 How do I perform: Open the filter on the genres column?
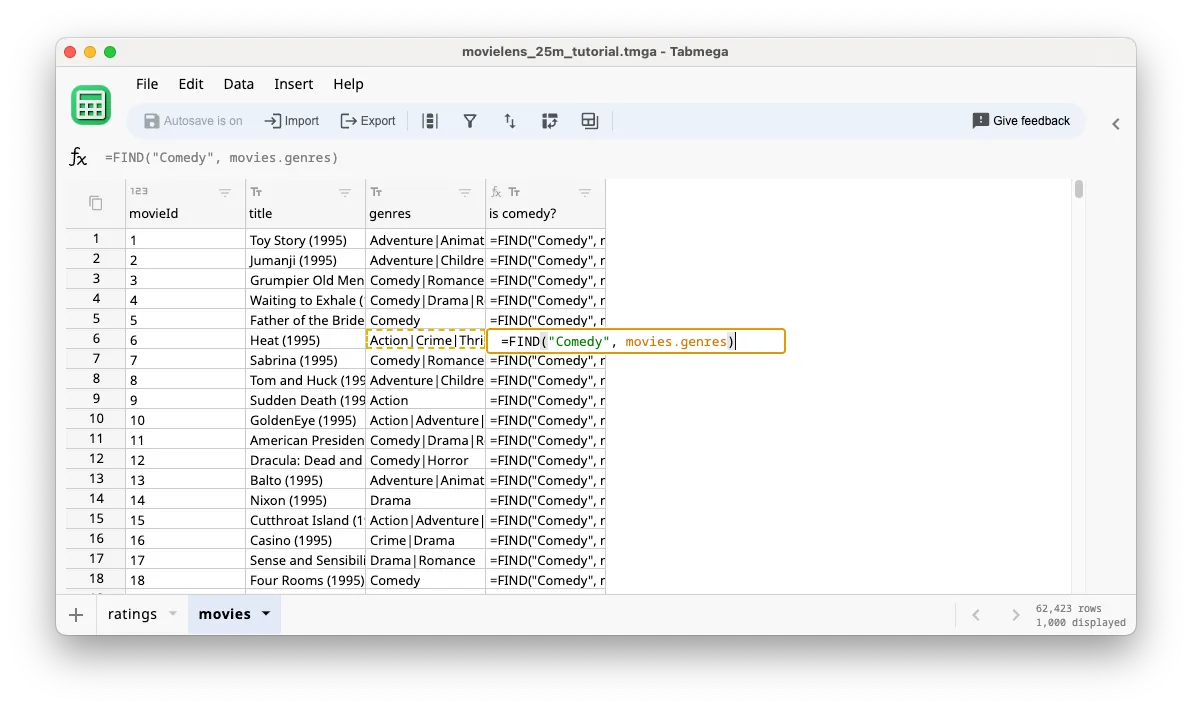pyautogui.click(x=464, y=192)
